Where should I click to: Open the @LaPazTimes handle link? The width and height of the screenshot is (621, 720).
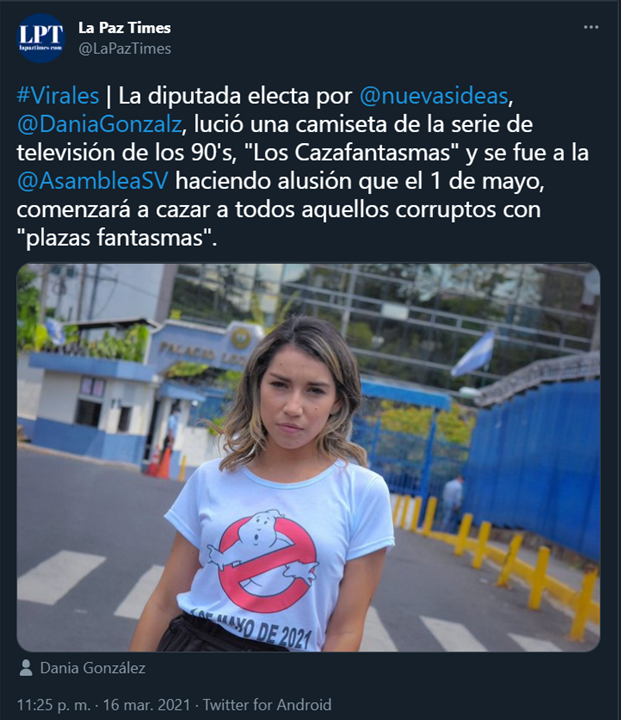click(124, 49)
